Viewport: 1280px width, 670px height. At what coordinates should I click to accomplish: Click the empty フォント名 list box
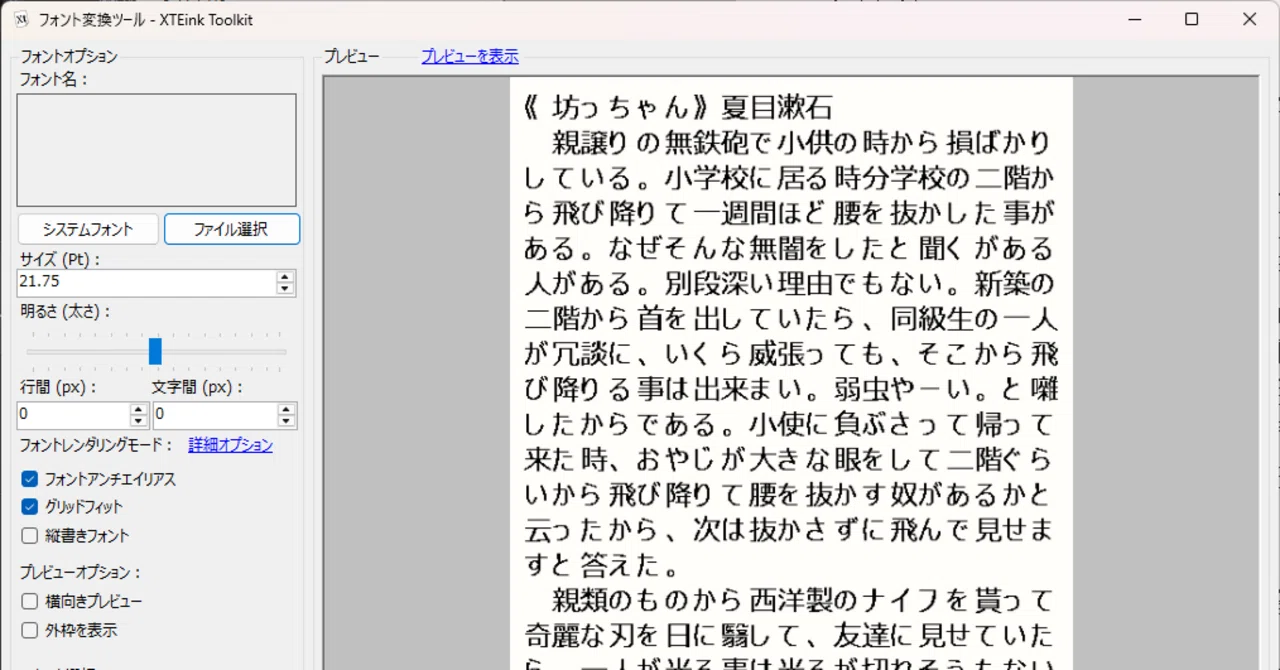pos(157,150)
